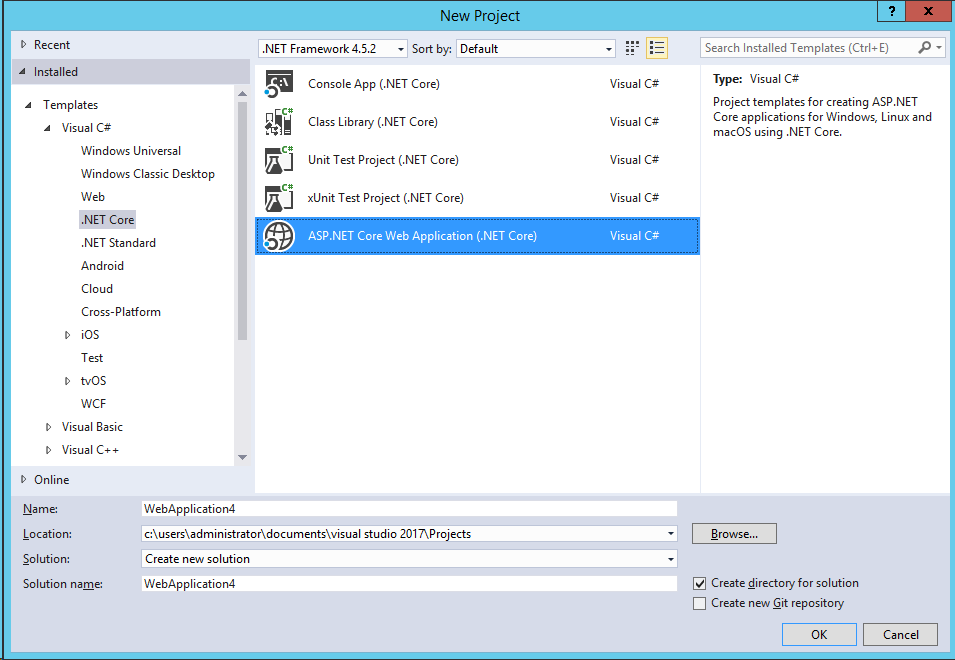The width and height of the screenshot is (955, 660).
Task: Click the Name text field
Action: pos(409,509)
